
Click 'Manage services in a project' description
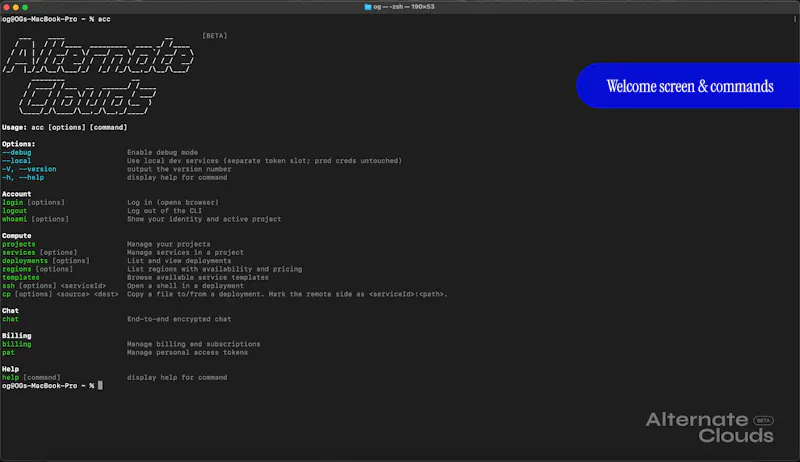tap(185, 252)
